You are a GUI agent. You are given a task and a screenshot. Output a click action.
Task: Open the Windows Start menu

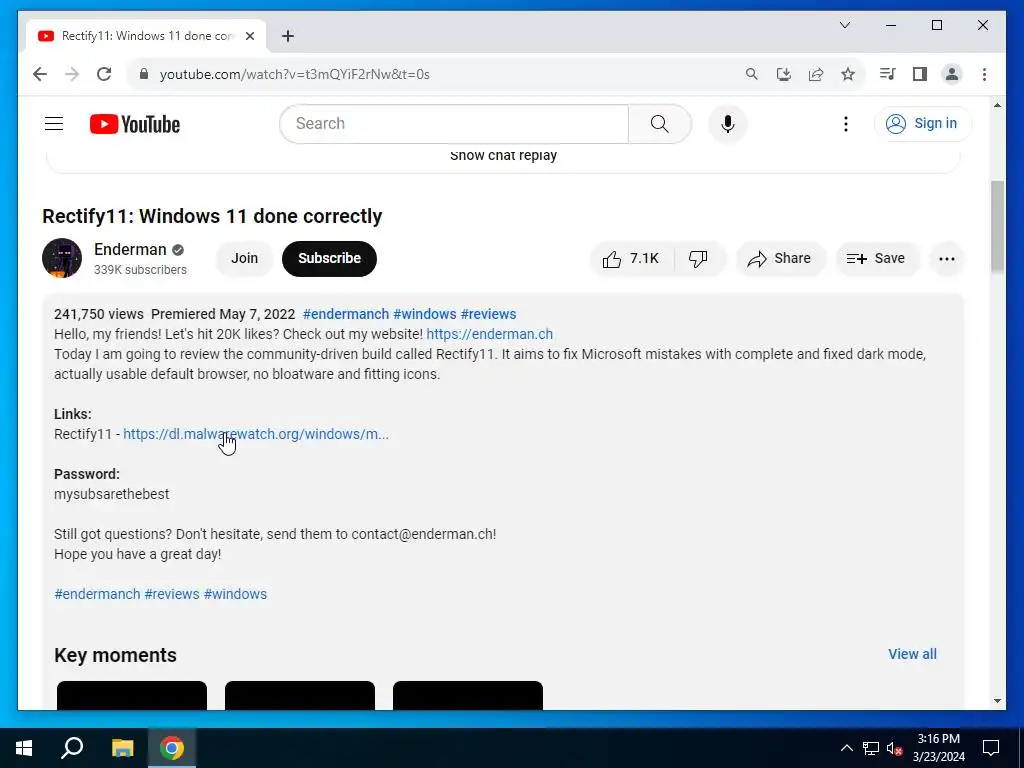[24, 748]
